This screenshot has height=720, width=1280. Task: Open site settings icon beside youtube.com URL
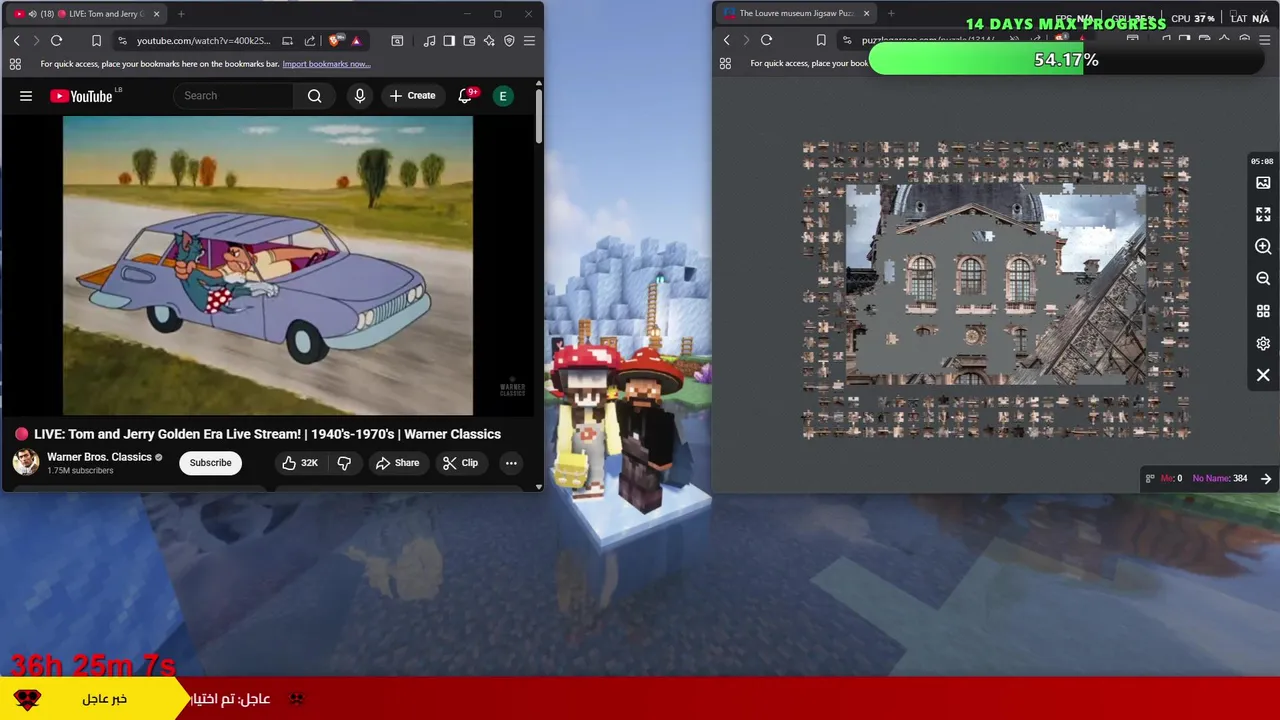pyautogui.click(x=122, y=41)
